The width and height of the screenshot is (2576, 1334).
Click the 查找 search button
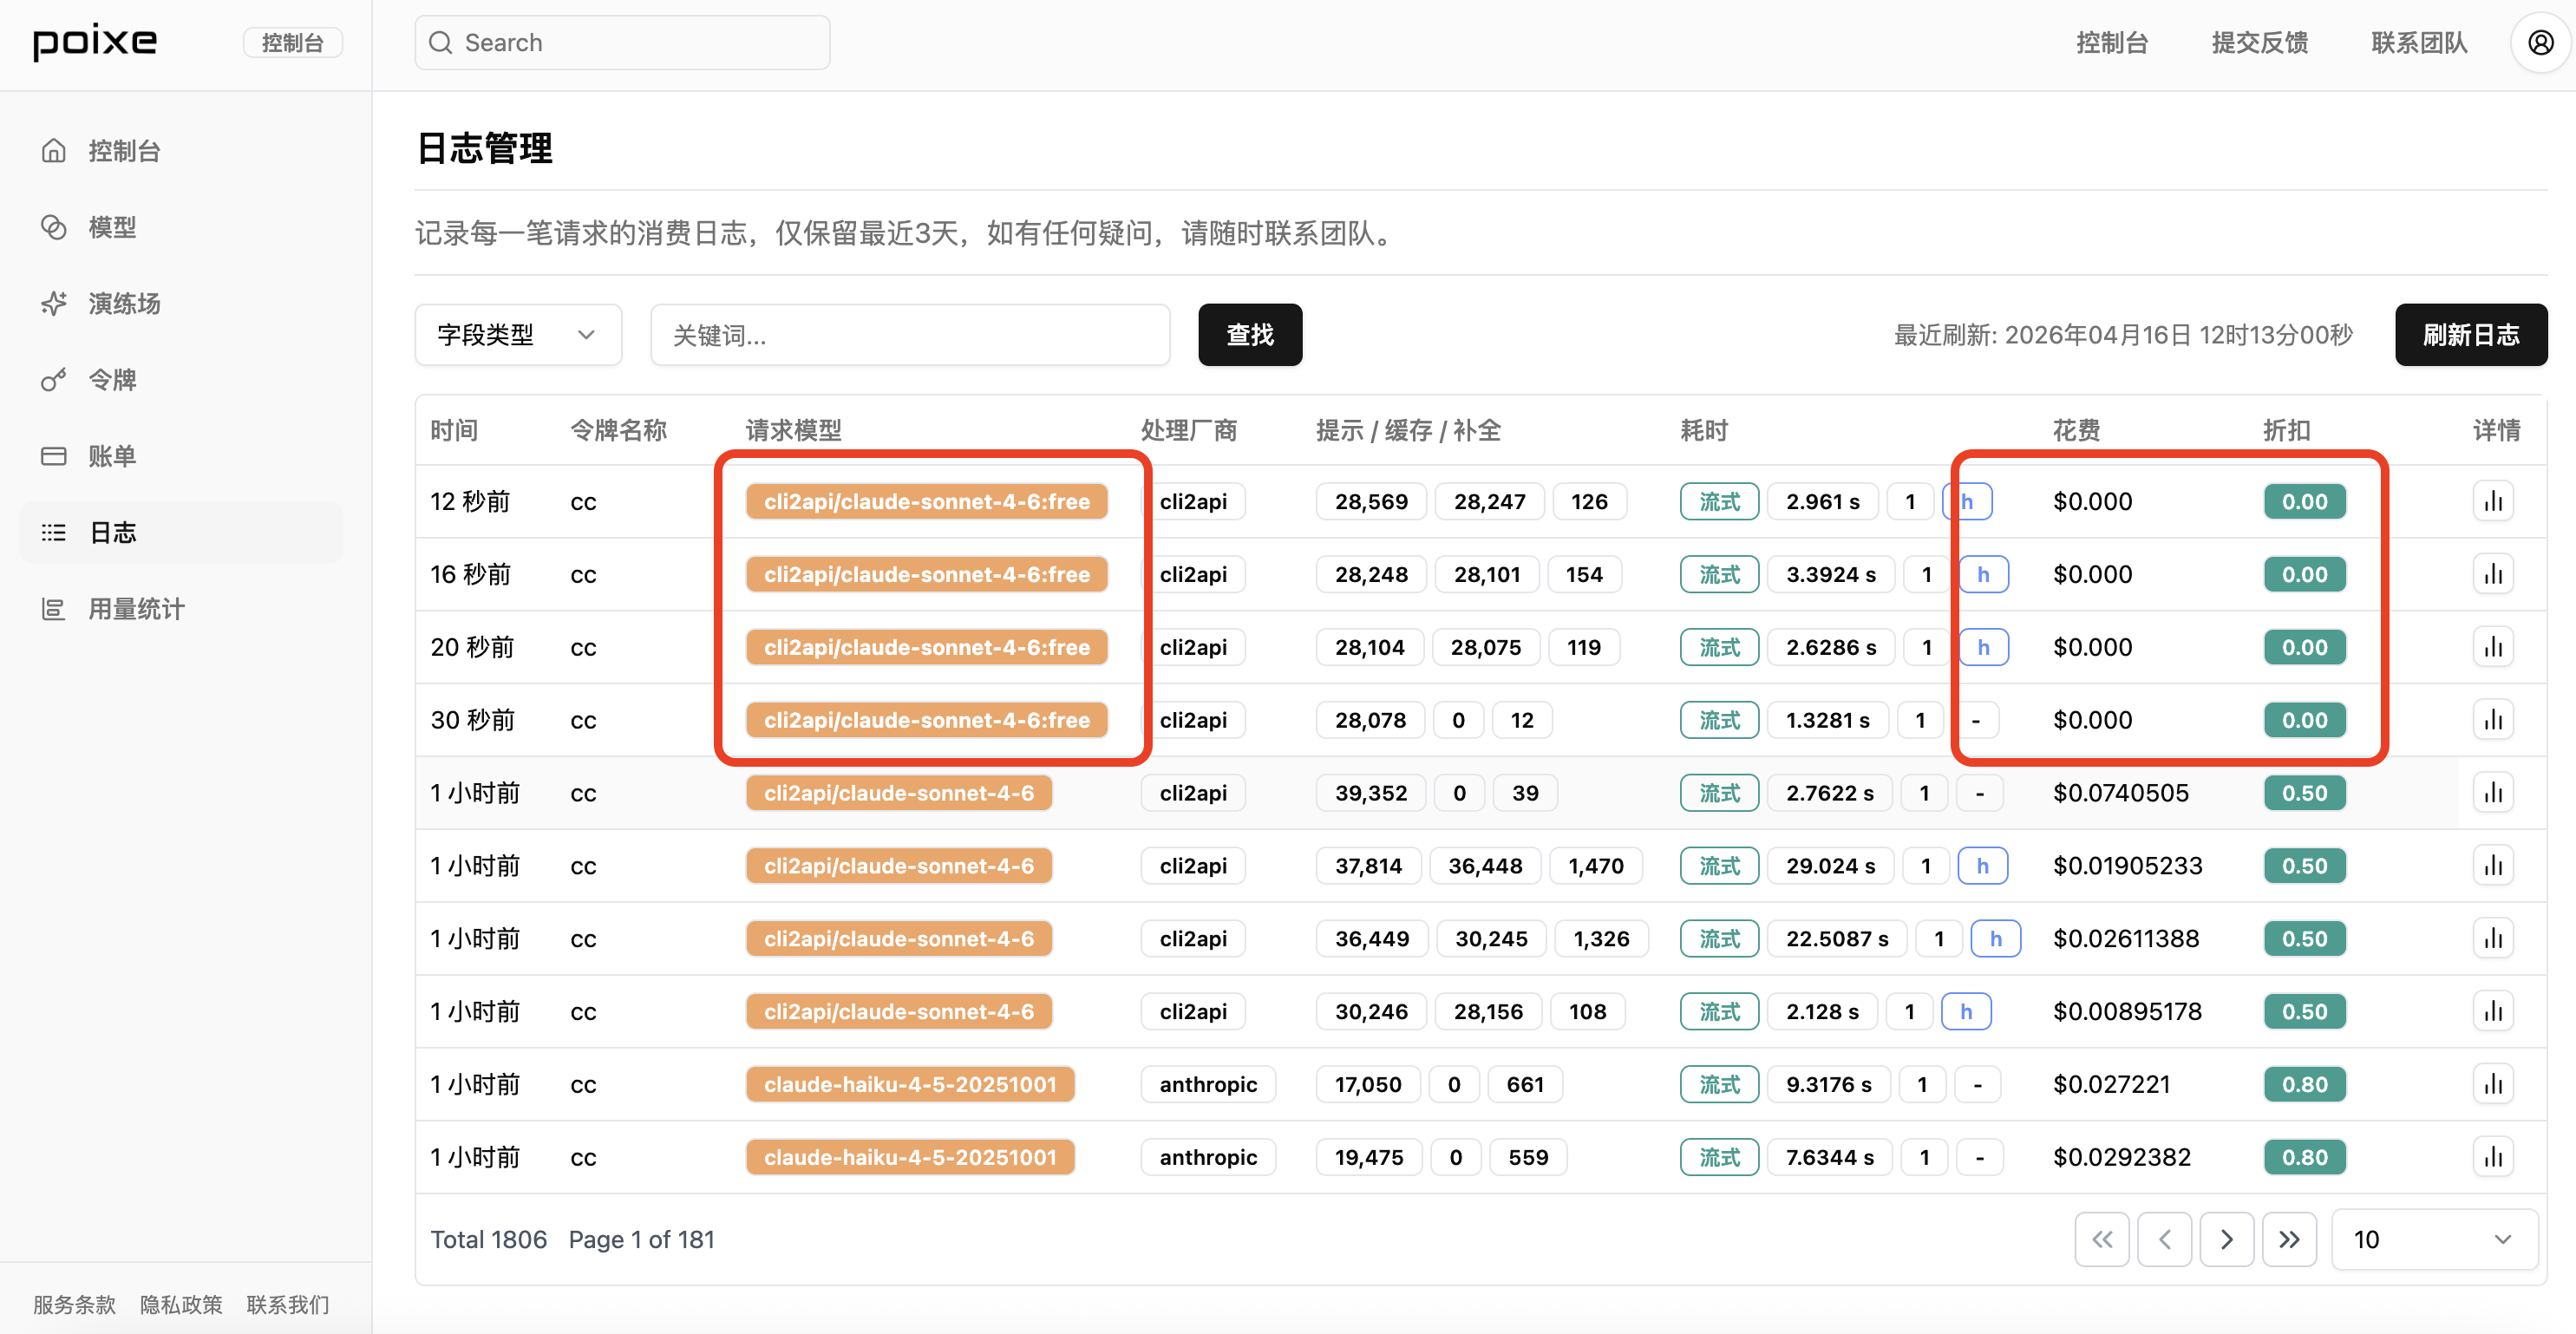[1249, 335]
